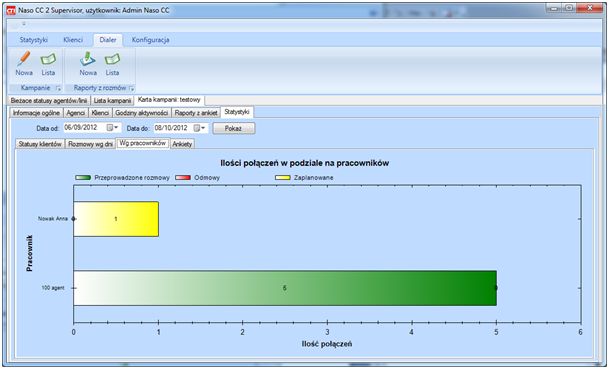Open the Raporty z ankiet tab
The image size is (609, 369).
(196, 113)
